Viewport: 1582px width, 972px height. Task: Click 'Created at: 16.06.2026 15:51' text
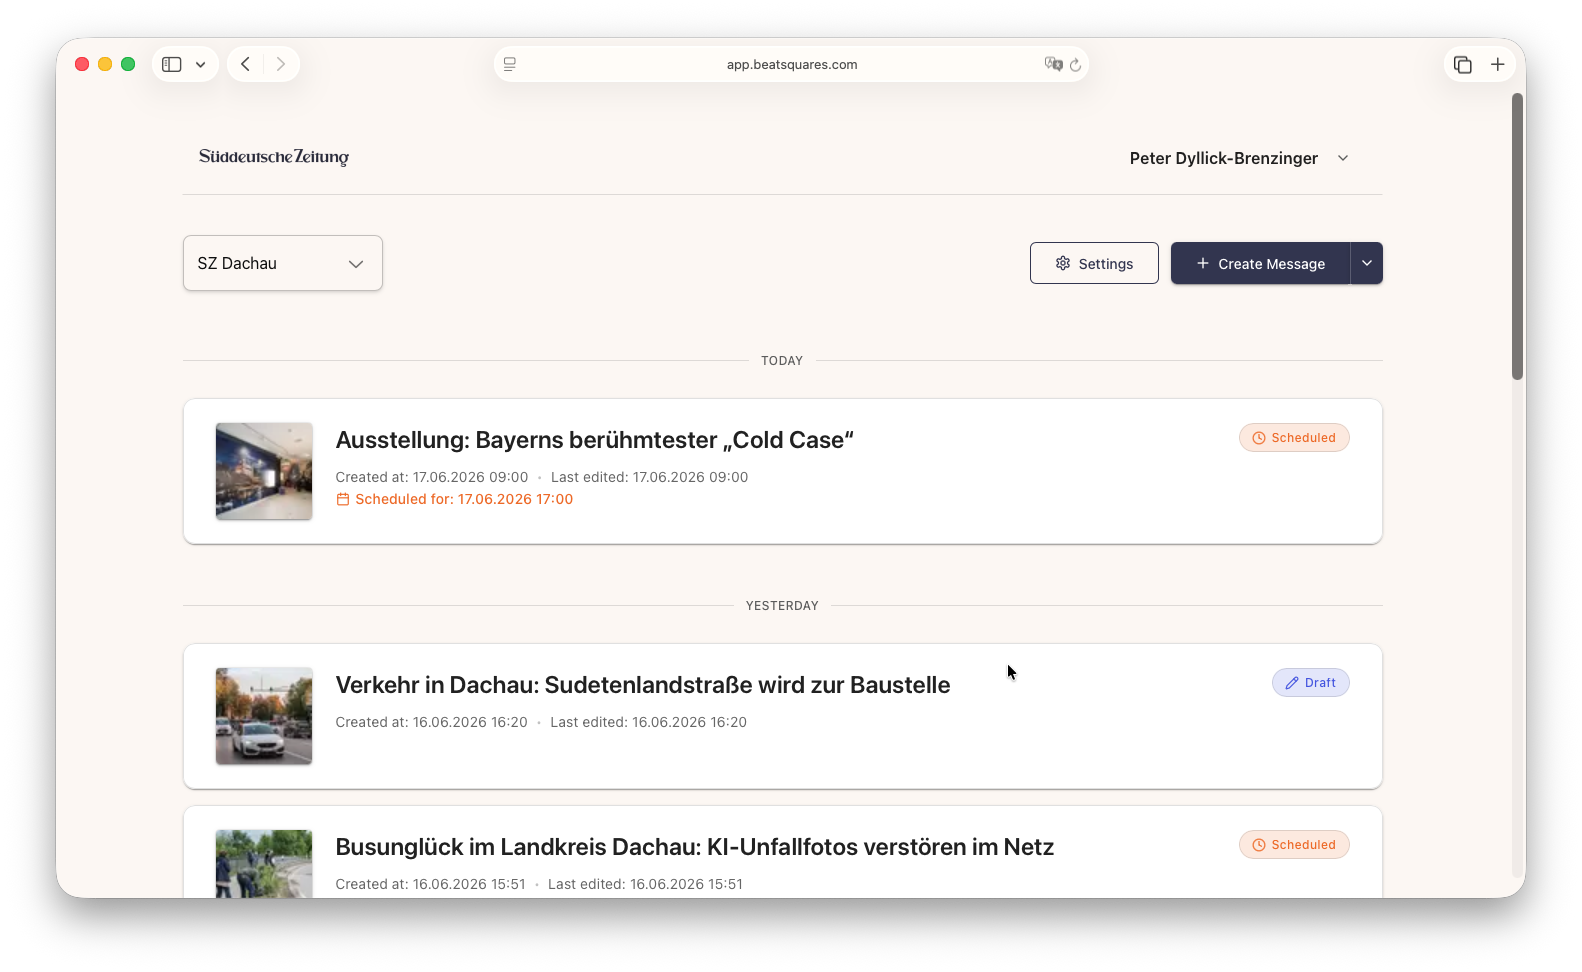pyautogui.click(x=430, y=884)
